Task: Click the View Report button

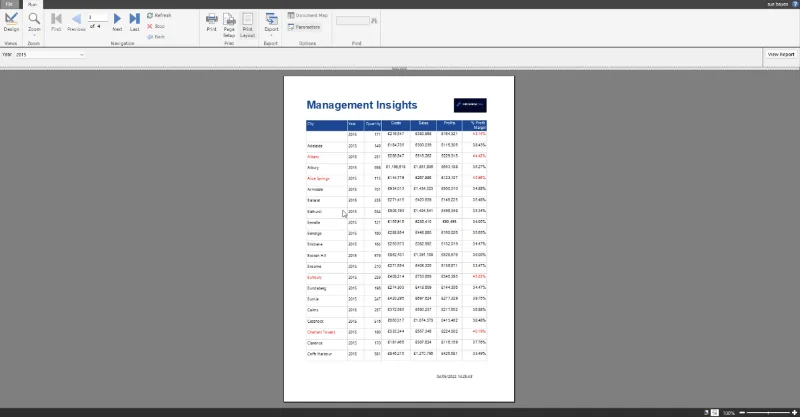Action: pyautogui.click(x=781, y=55)
